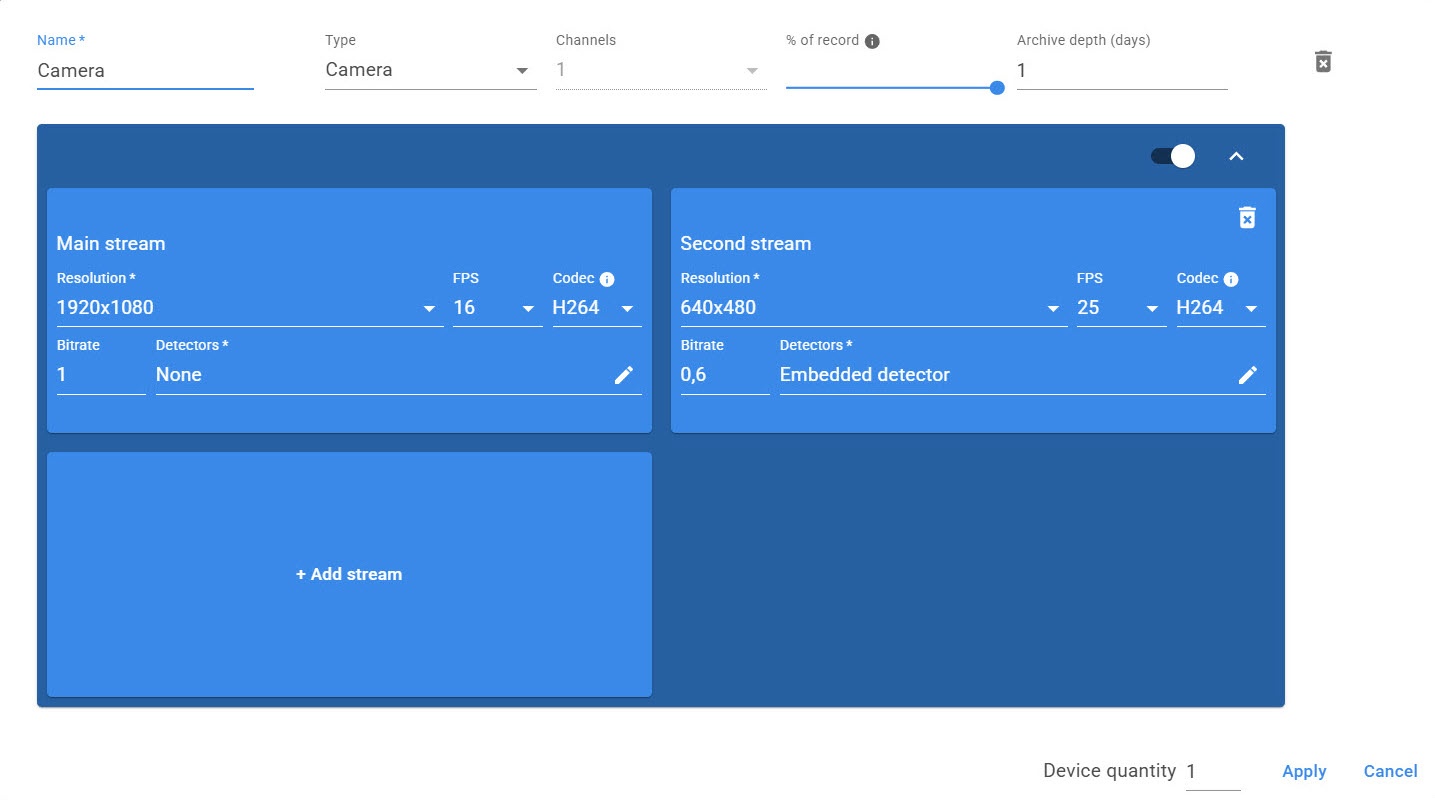Click the % of record slider handle
This screenshot has height=800, width=1435.
coord(996,87)
